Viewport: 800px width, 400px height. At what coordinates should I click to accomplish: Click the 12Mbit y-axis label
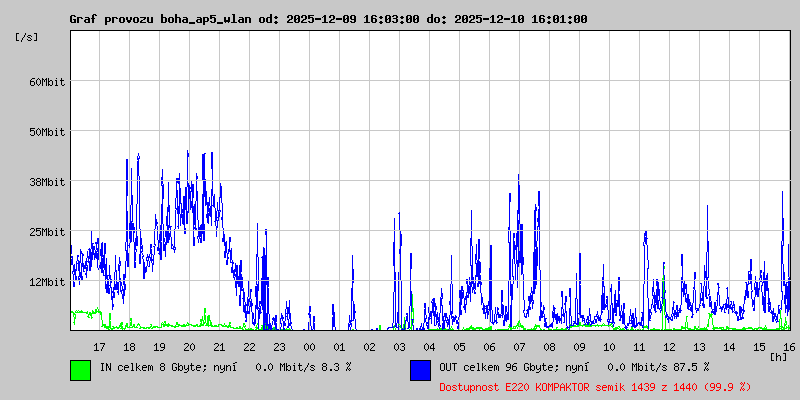click(x=47, y=282)
